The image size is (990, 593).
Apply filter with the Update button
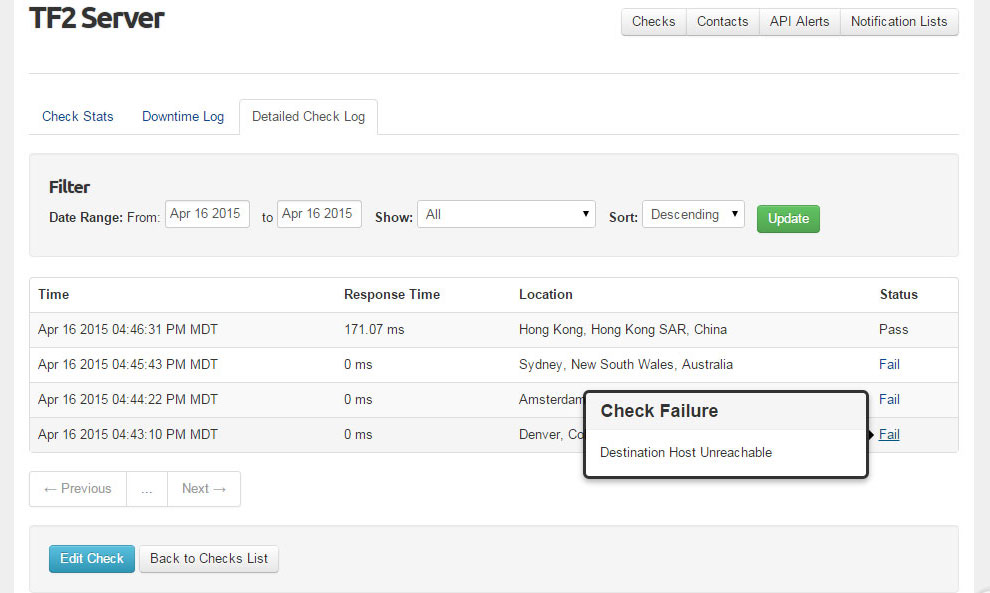click(789, 219)
